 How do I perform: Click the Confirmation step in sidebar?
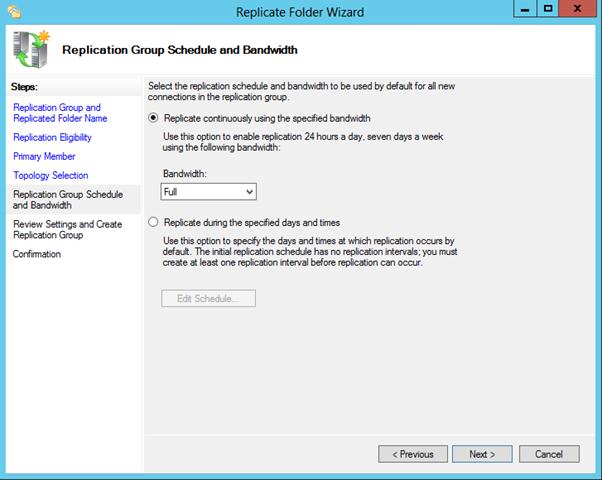pos(37,254)
